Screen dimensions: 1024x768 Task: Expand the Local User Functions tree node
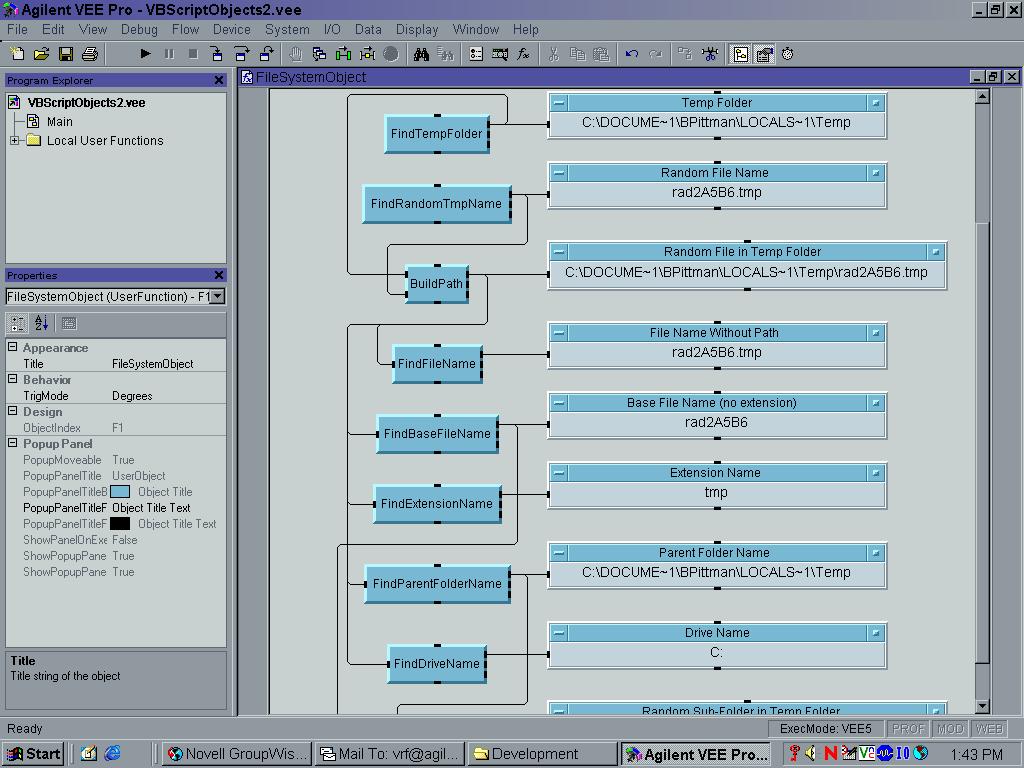click(x=15, y=141)
